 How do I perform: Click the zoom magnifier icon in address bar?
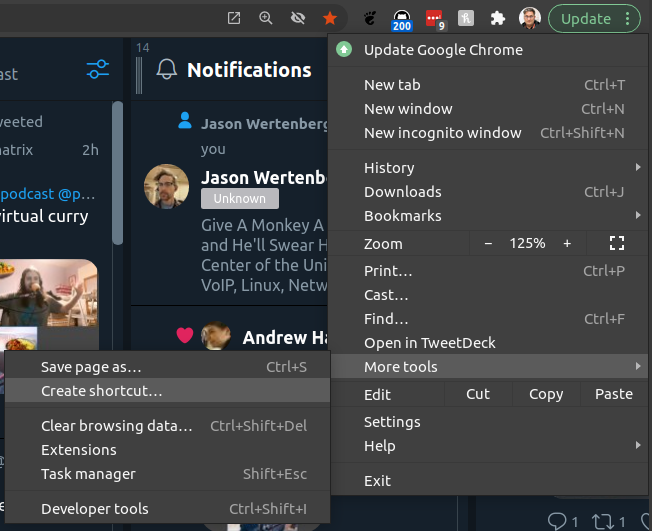tap(265, 18)
